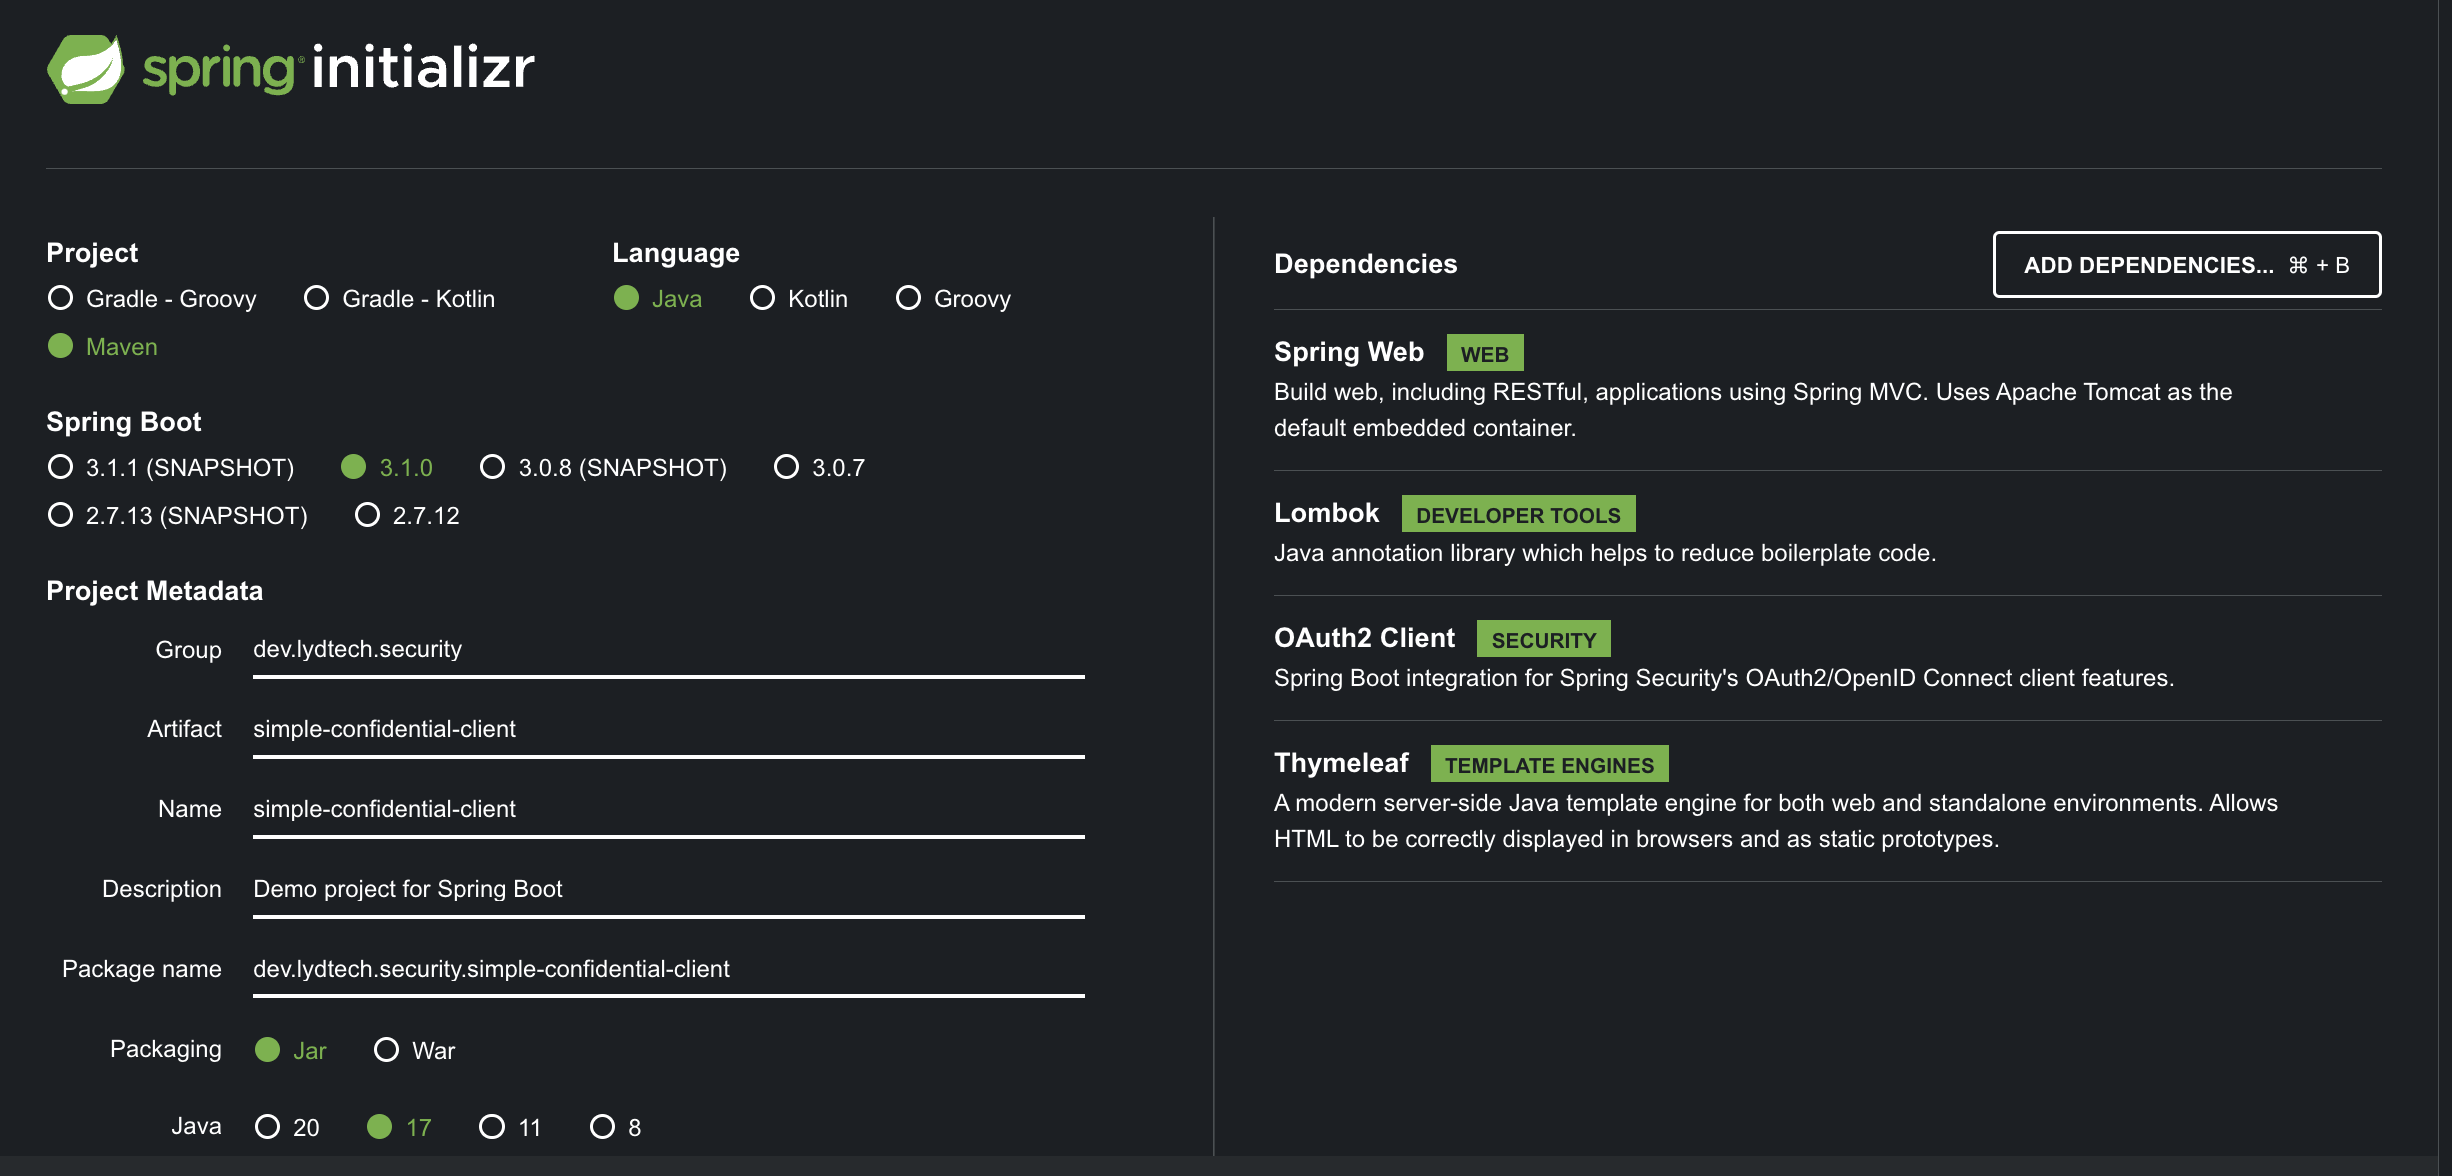Image resolution: width=2452 pixels, height=1176 pixels.
Task: Click the Project Metadata heading
Action: click(155, 591)
